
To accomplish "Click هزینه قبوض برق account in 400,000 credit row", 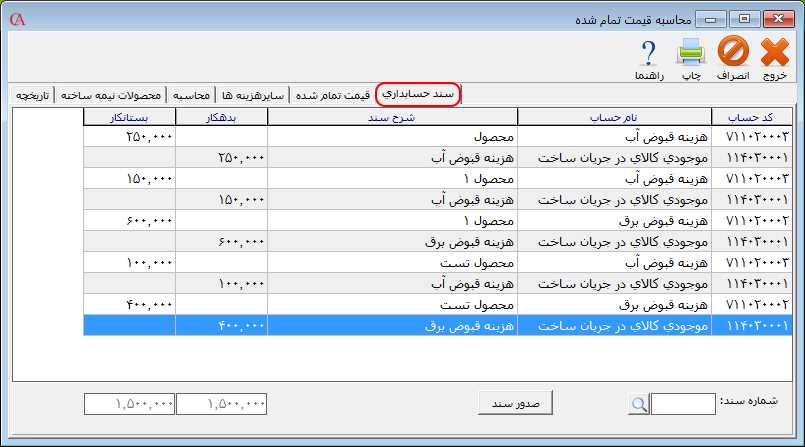I will [615, 305].
